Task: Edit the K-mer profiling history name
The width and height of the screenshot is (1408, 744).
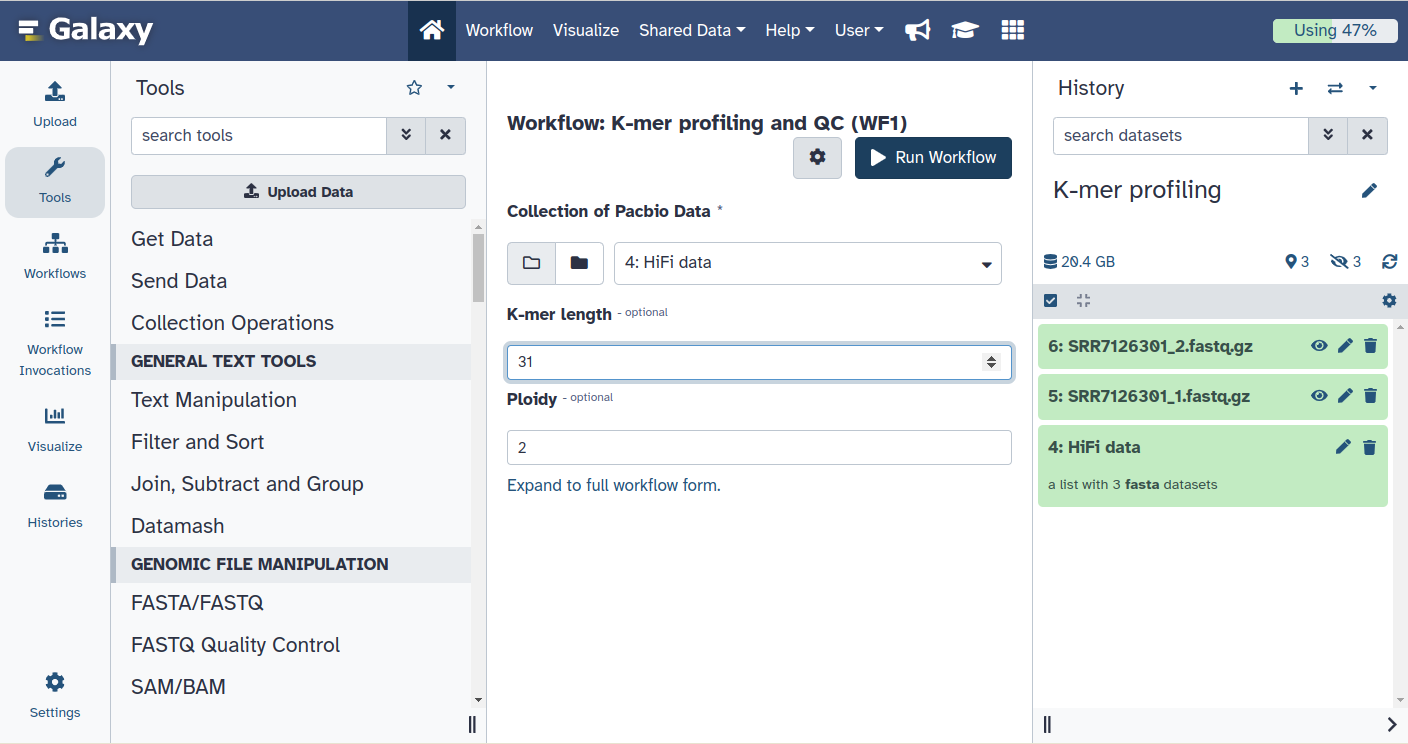Action: (x=1369, y=190)
